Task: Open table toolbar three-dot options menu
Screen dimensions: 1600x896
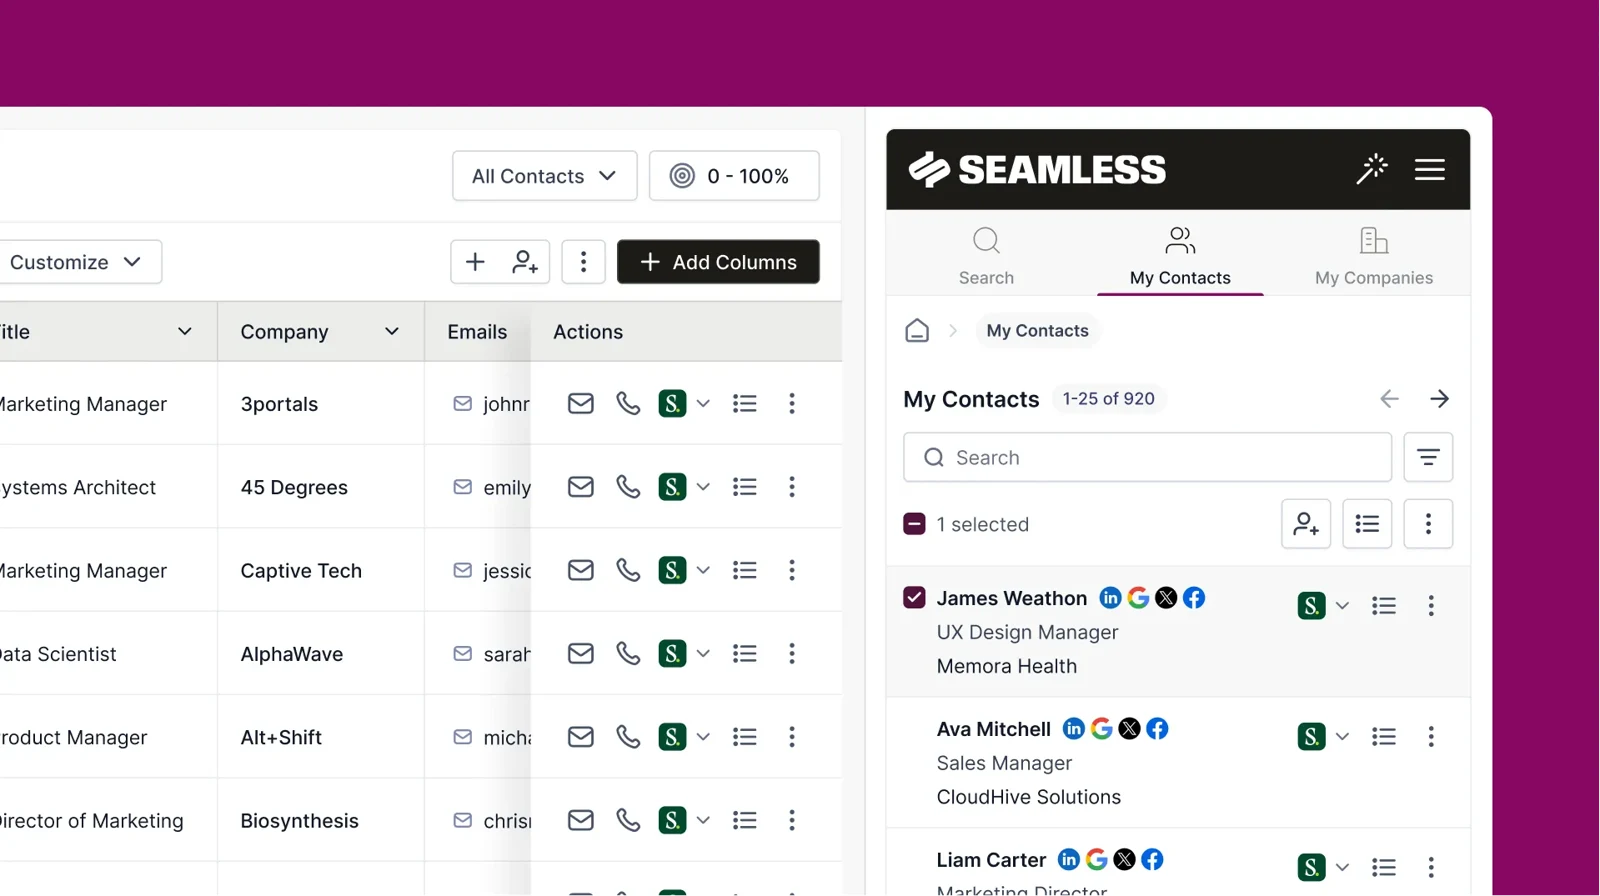Action: [x=584, y=262]
